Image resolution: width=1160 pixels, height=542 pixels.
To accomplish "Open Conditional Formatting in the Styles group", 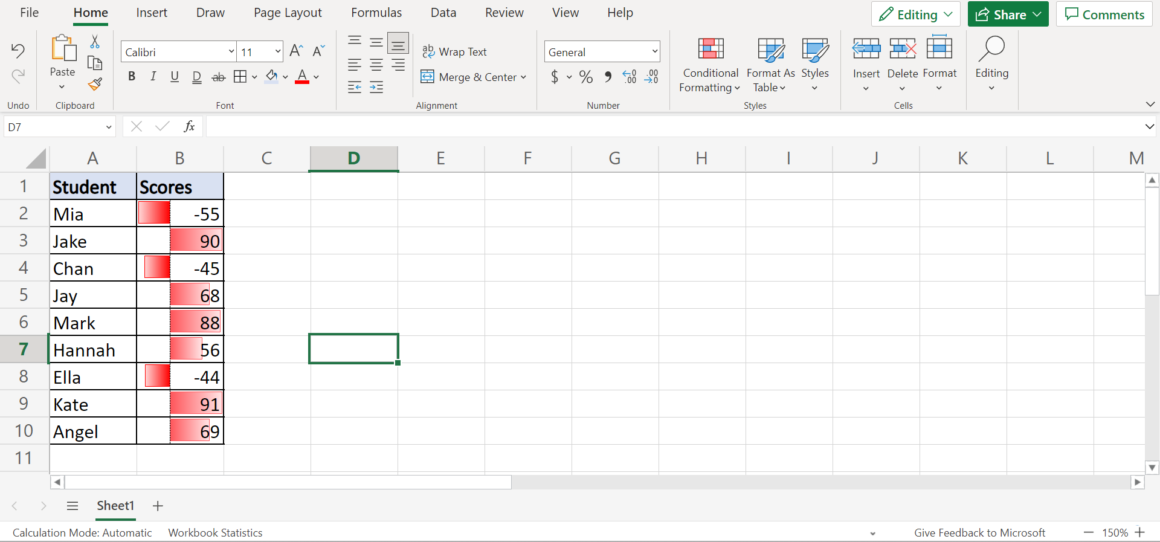I will click(x=710, y=66).
